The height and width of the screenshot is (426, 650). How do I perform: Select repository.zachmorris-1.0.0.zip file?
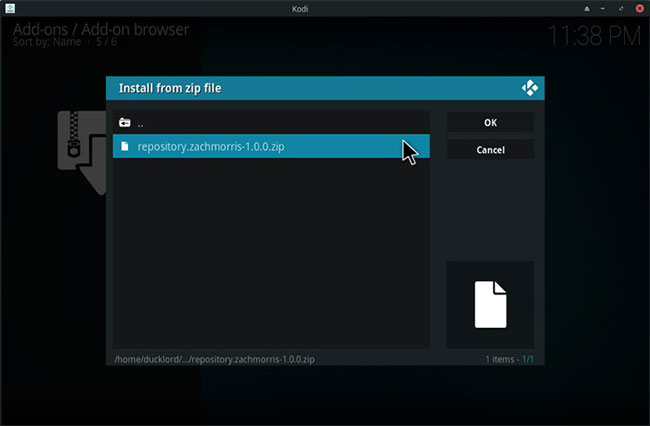271,146
